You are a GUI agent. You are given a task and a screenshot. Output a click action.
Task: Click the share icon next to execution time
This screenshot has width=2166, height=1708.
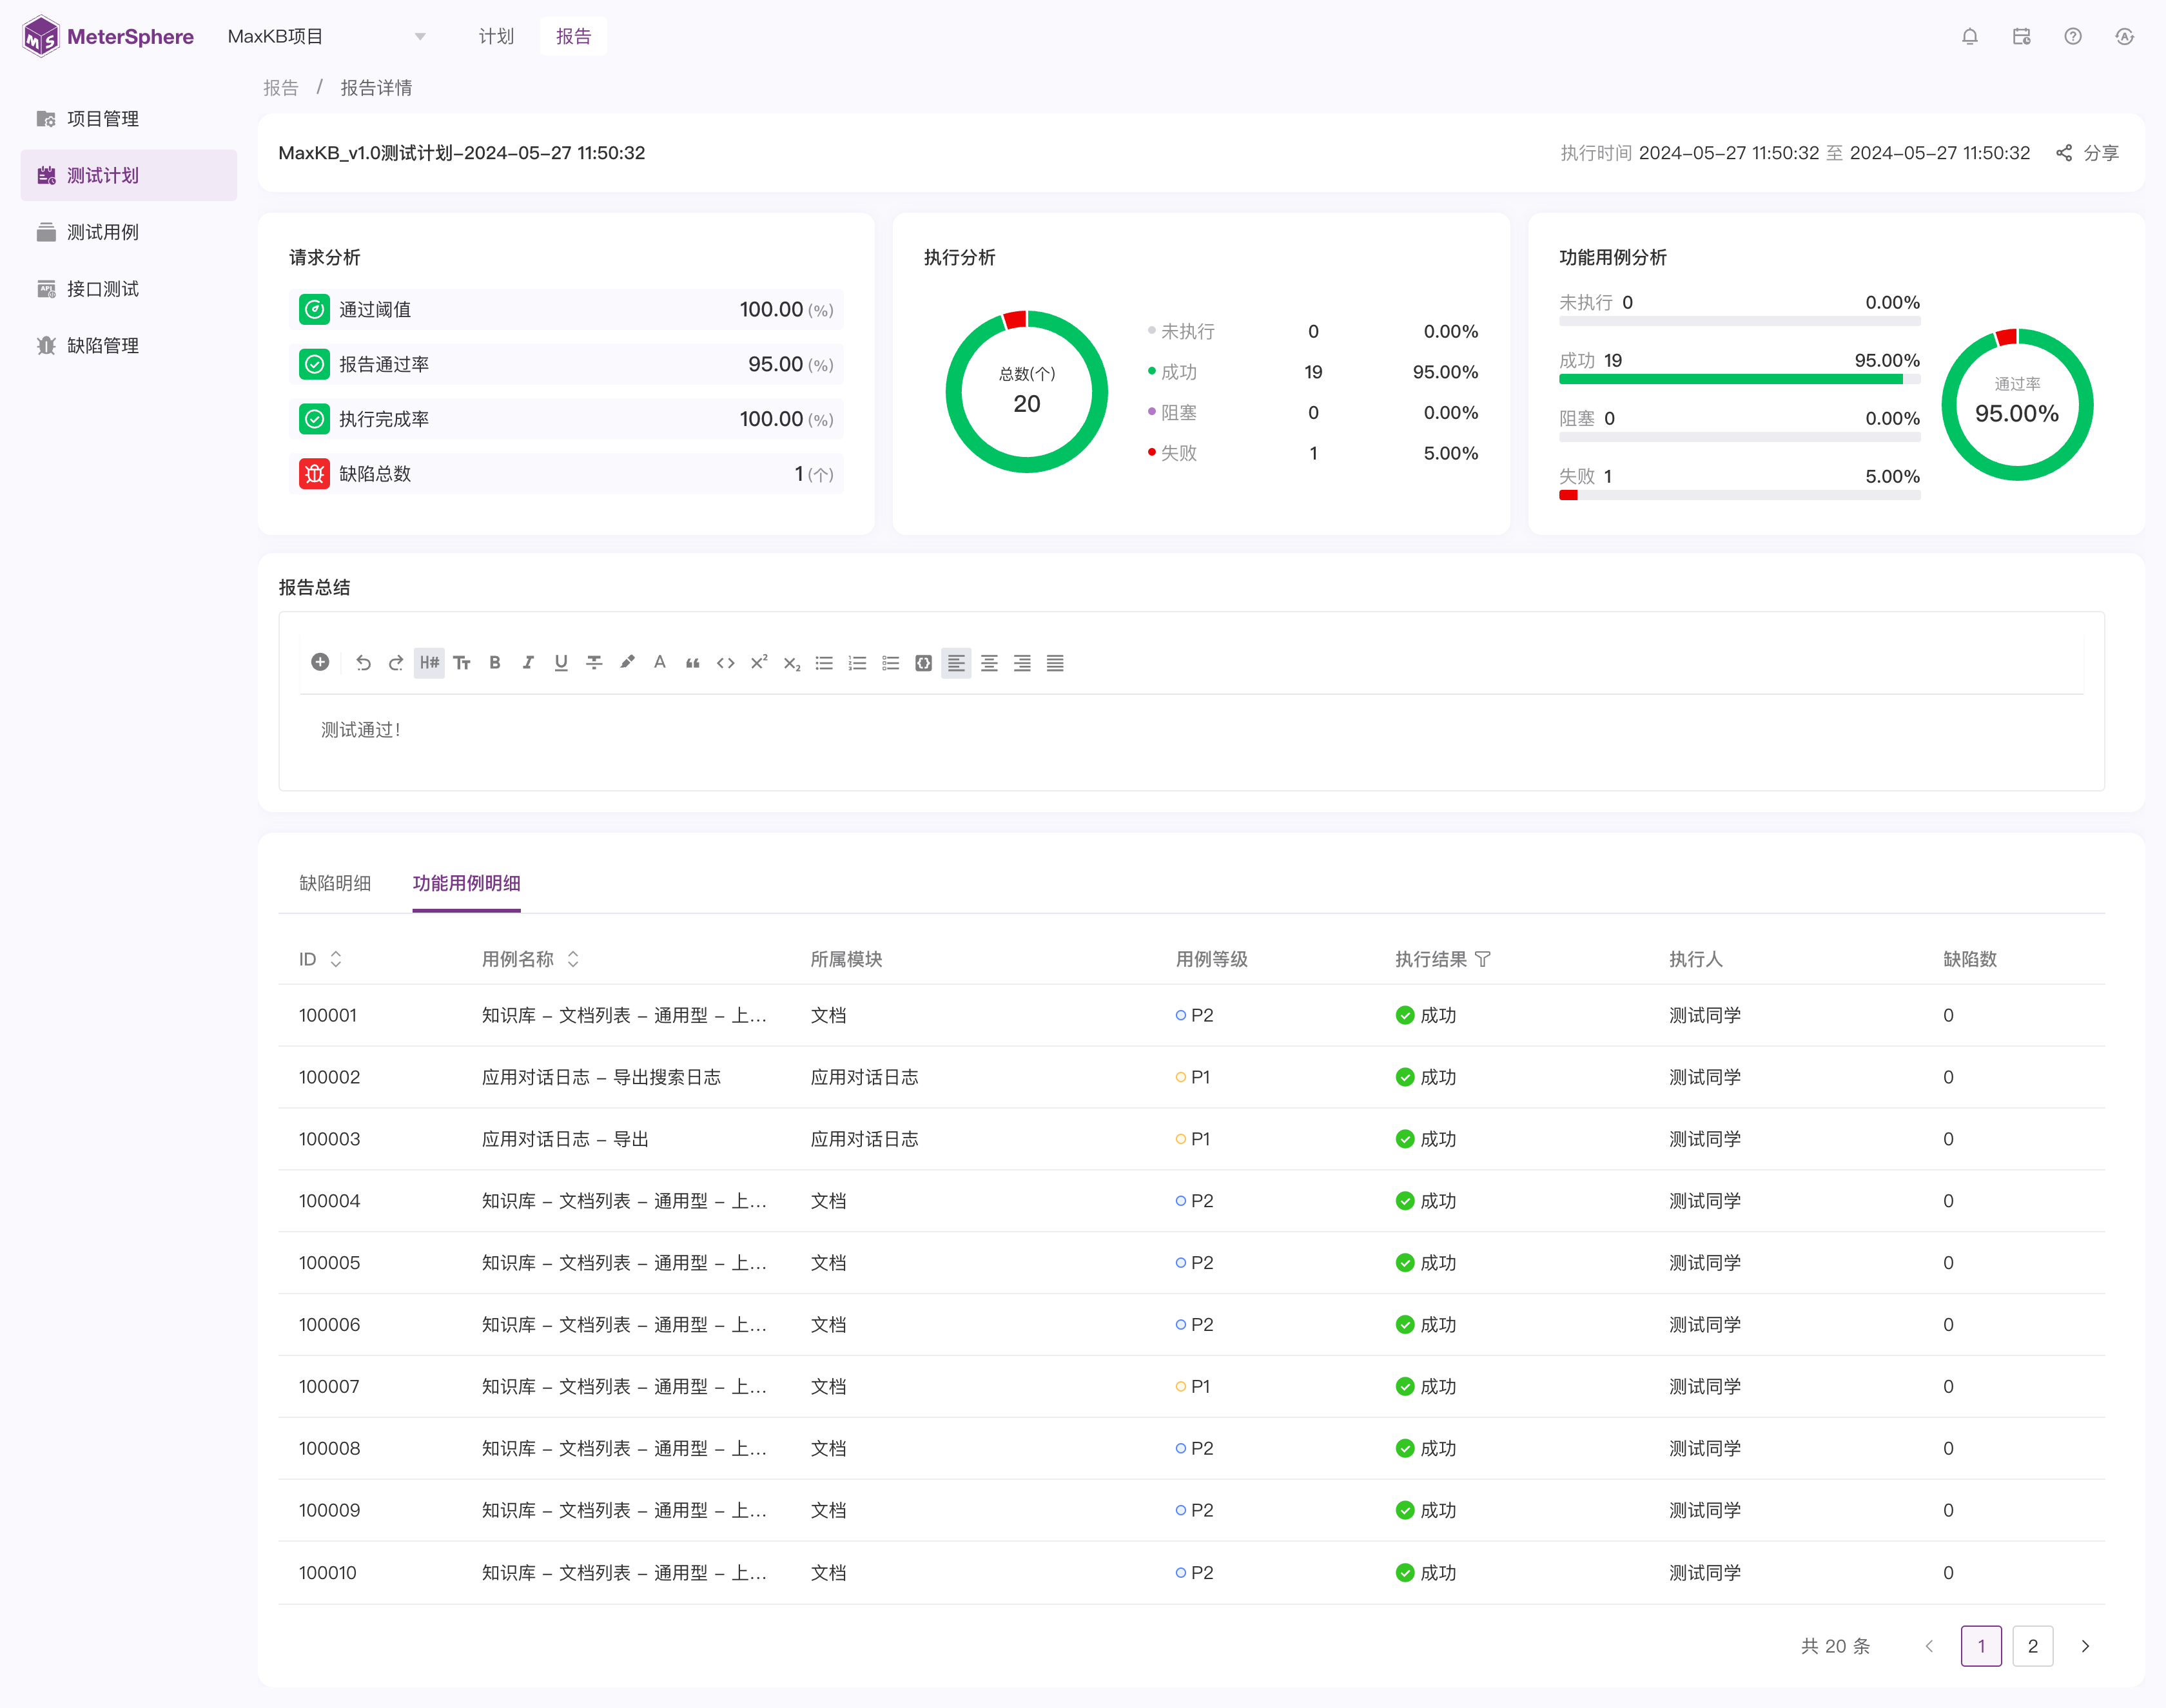point(2063,153)
